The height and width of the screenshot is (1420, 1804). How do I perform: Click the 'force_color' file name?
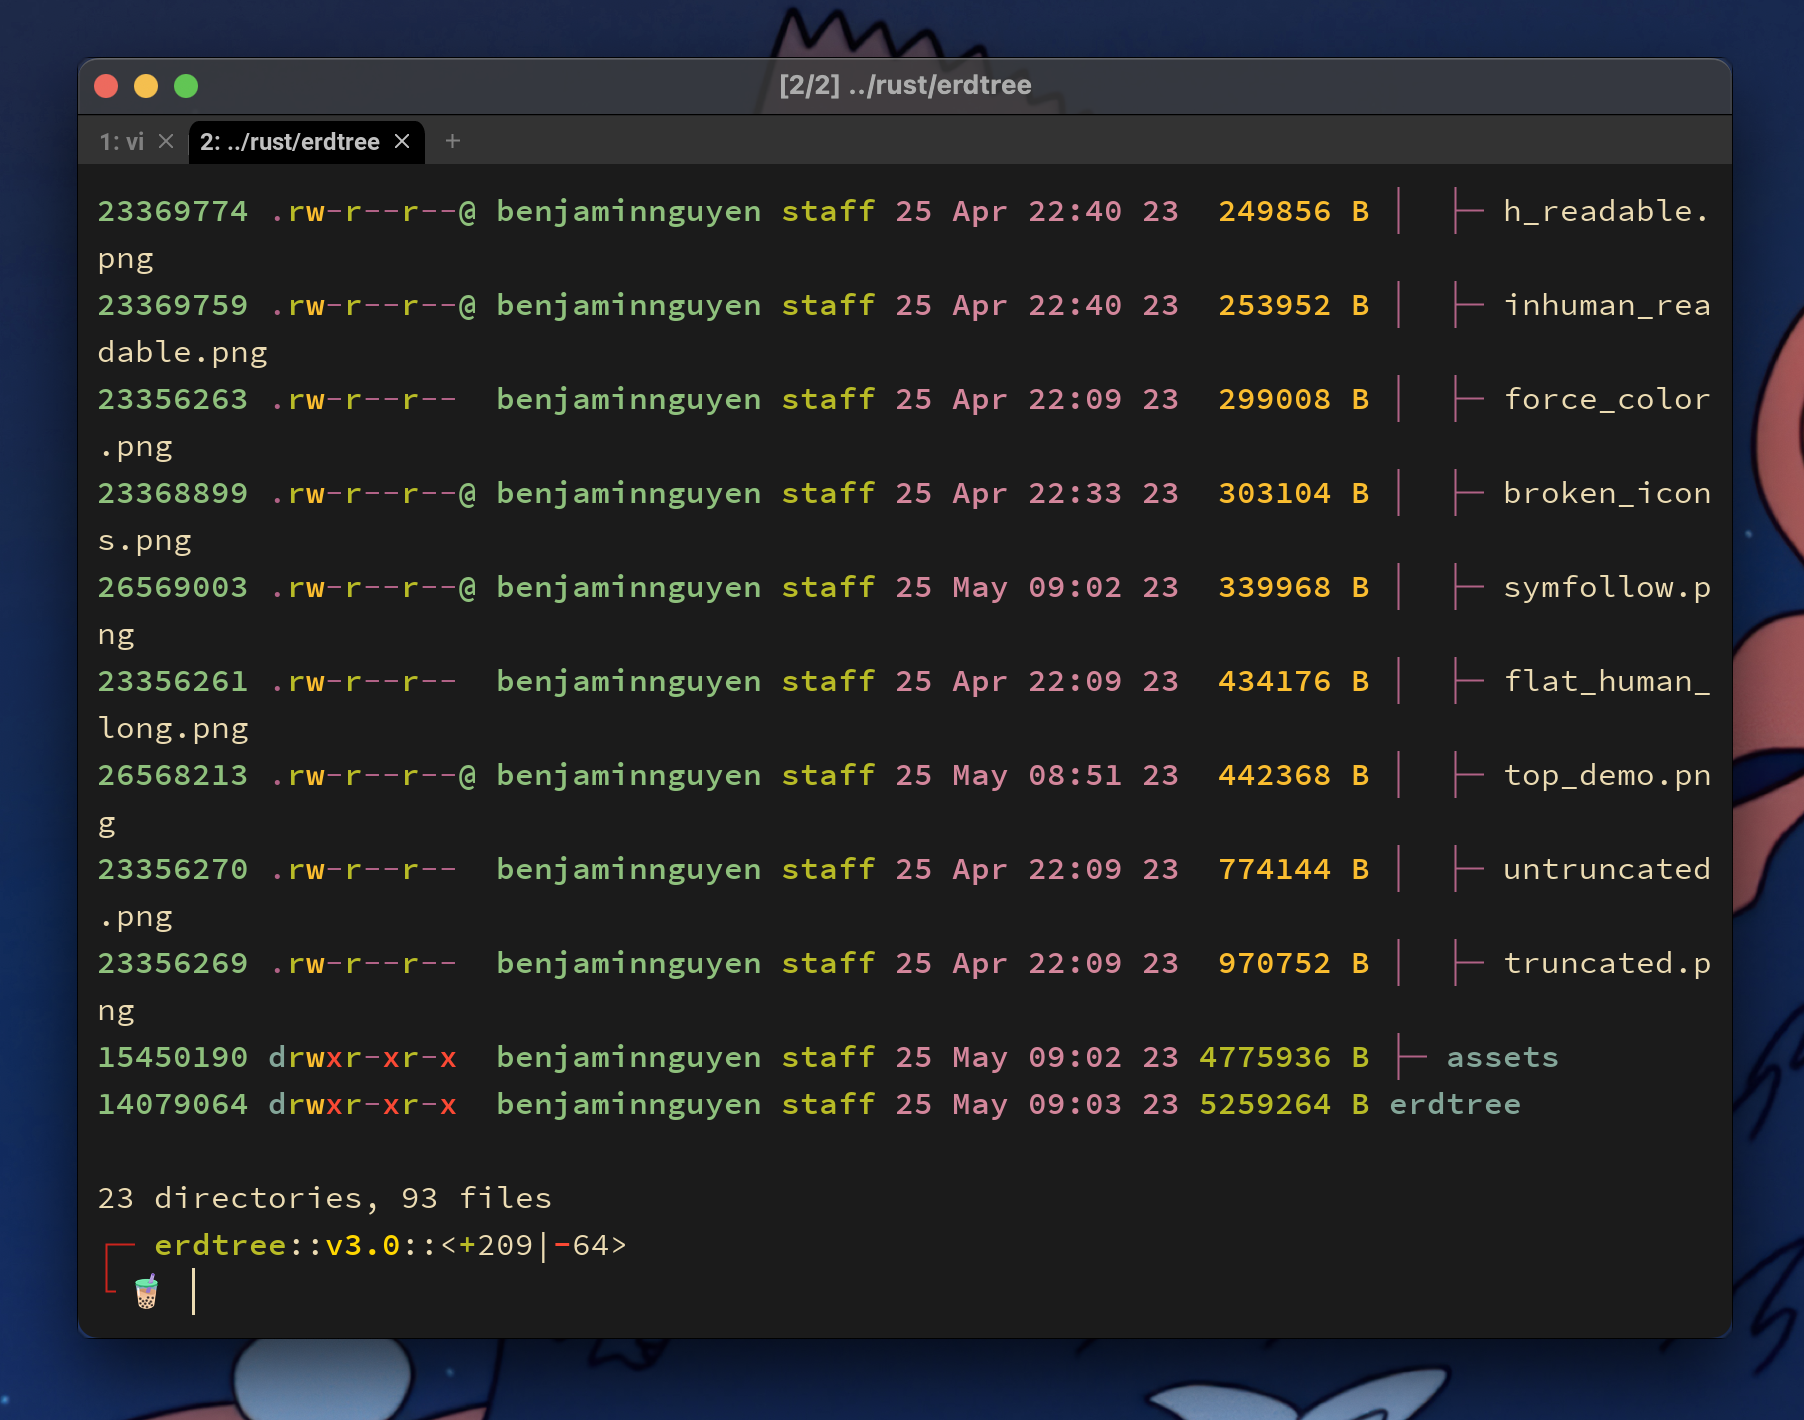[x=1606, y=399]
